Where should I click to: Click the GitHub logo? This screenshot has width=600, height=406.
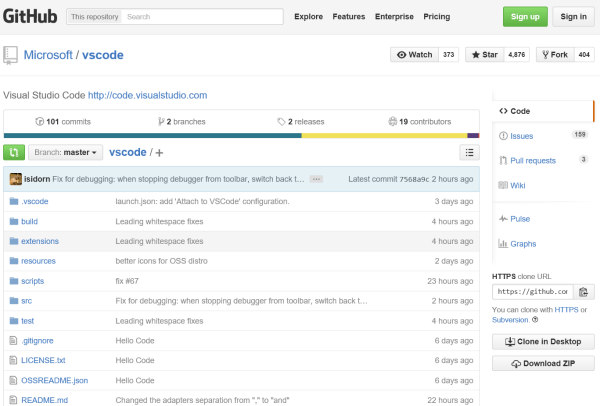(x=31, y=17)
